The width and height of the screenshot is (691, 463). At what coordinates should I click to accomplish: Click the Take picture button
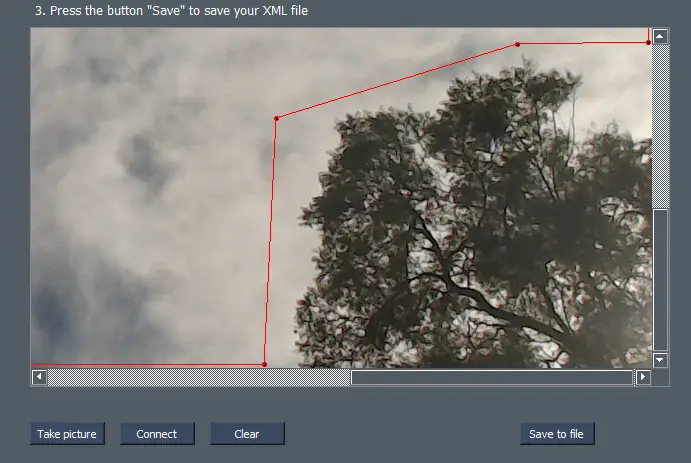[x=67, y=434]
